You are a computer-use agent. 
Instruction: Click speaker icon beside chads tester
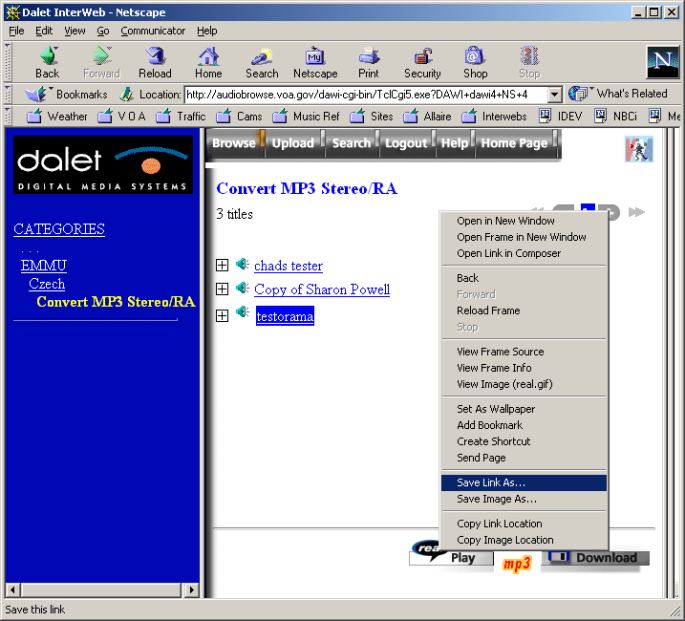(x=242, y=264)
